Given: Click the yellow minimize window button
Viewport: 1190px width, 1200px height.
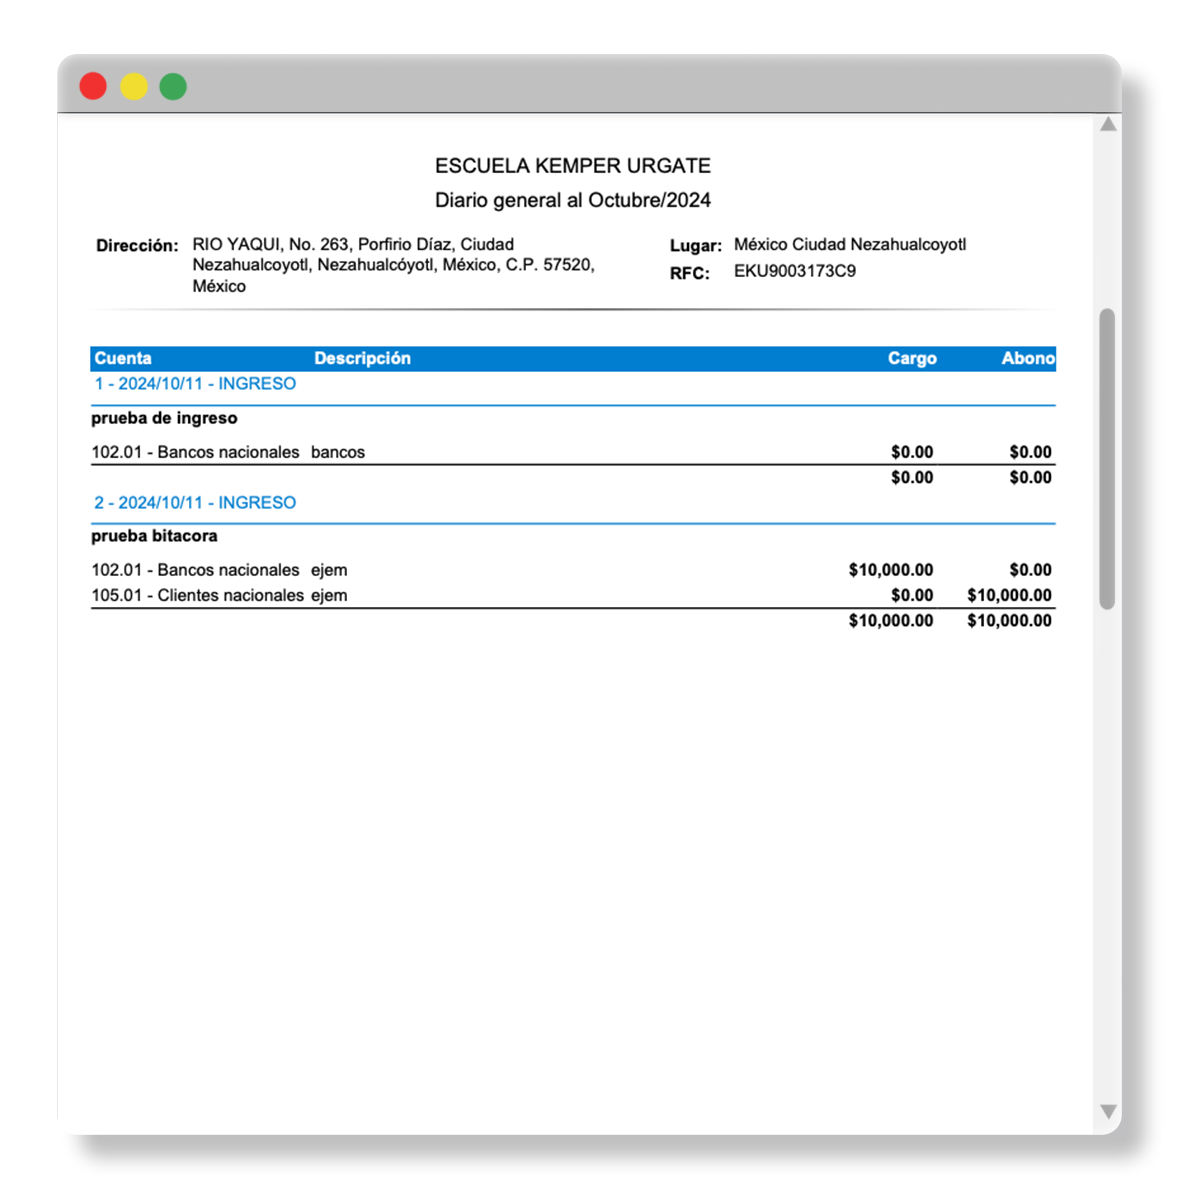Looking at the screenshot, I should 134,87.
